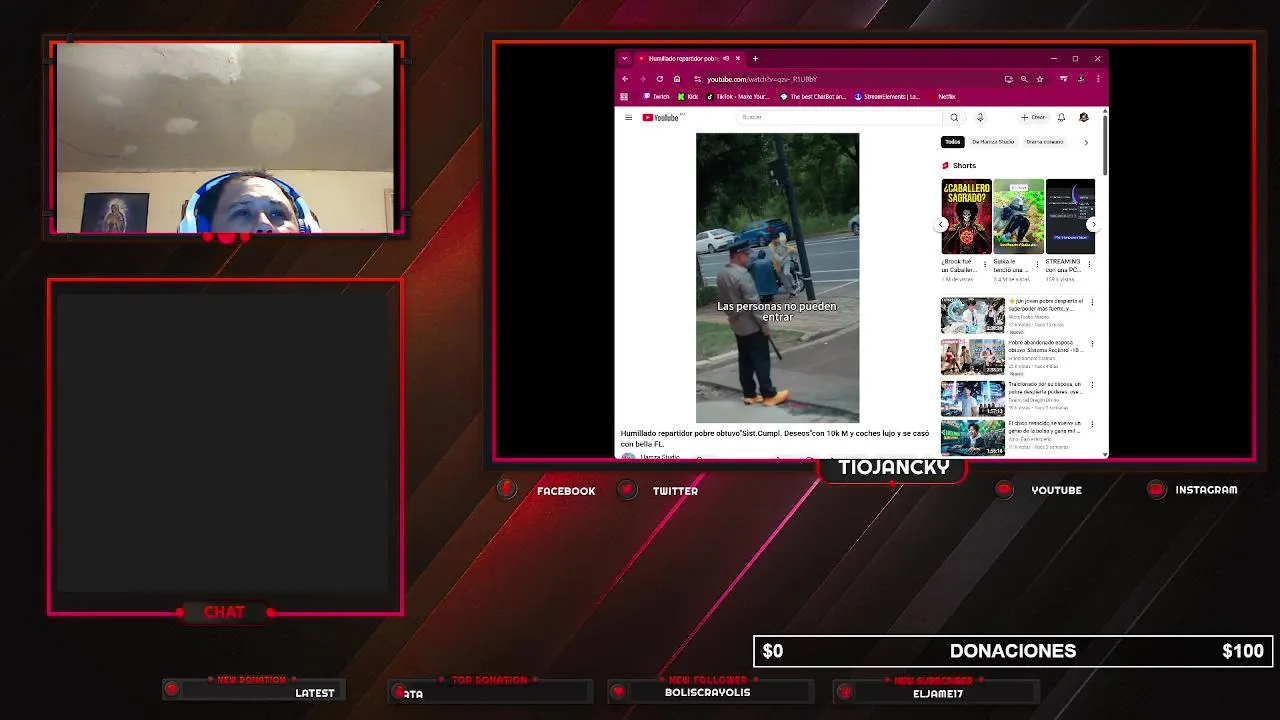Open options for joven pobre despierta video
1280x720 pixels.
click(x=1092, y=302)
